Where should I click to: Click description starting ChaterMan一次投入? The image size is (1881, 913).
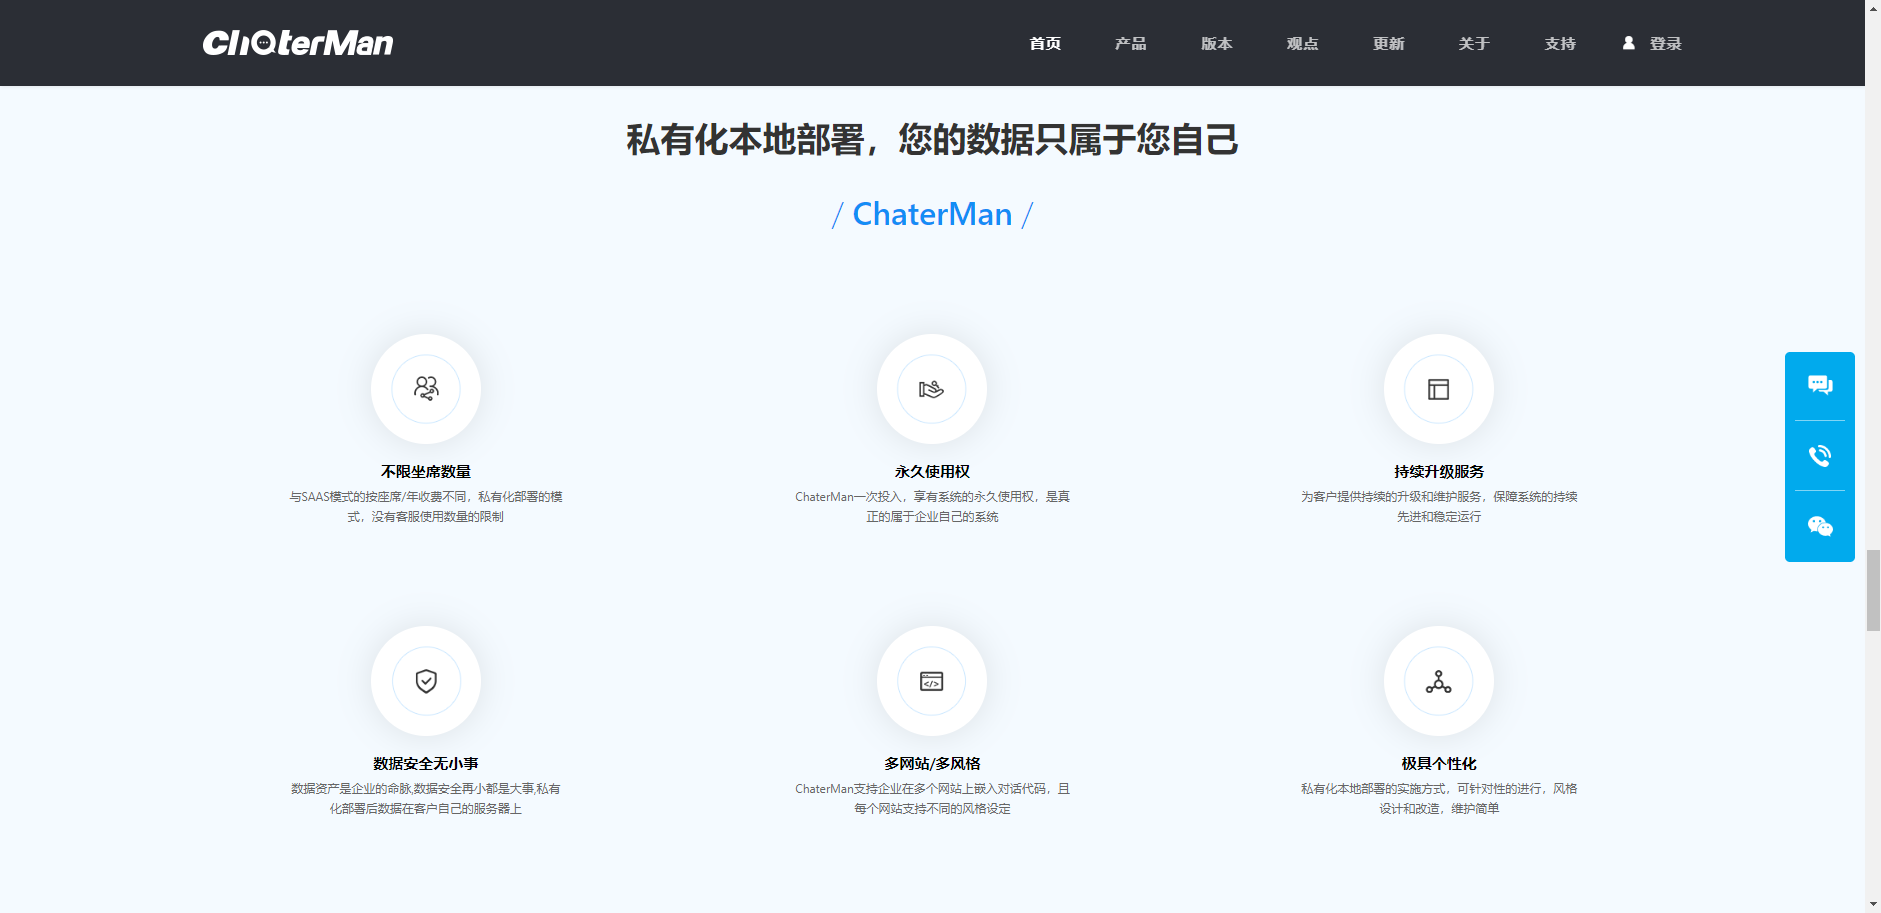(932, 507)
